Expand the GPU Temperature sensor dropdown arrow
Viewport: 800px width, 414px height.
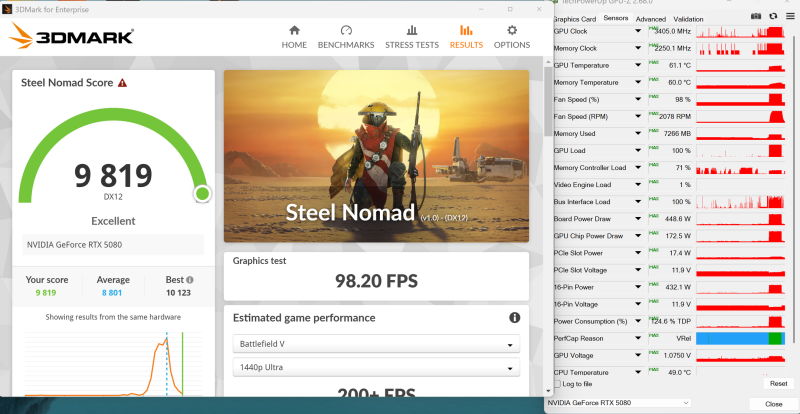[x=638, y=65]
